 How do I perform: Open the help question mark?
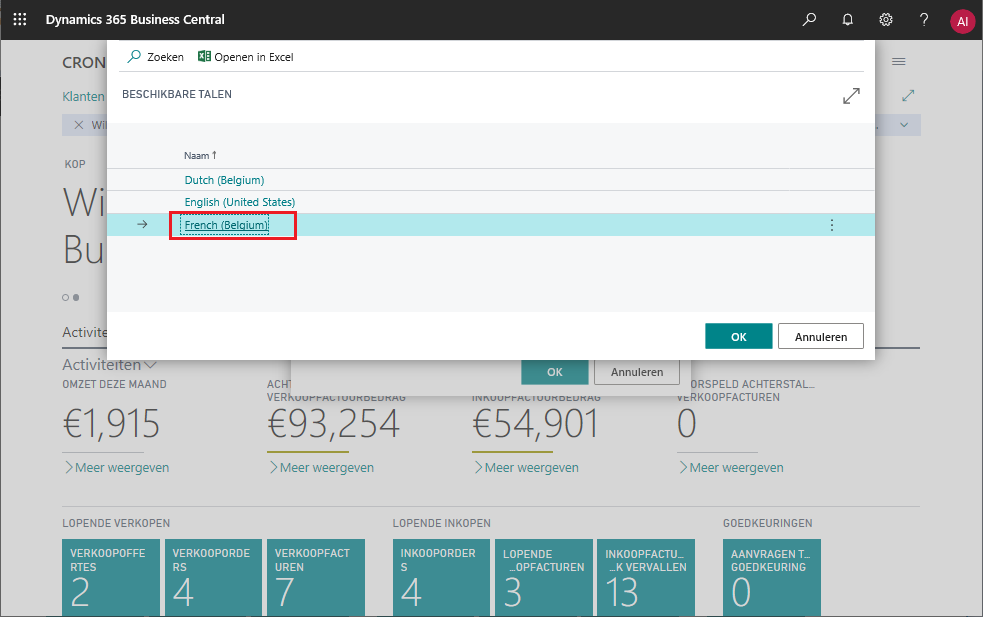tap(924, 19)
